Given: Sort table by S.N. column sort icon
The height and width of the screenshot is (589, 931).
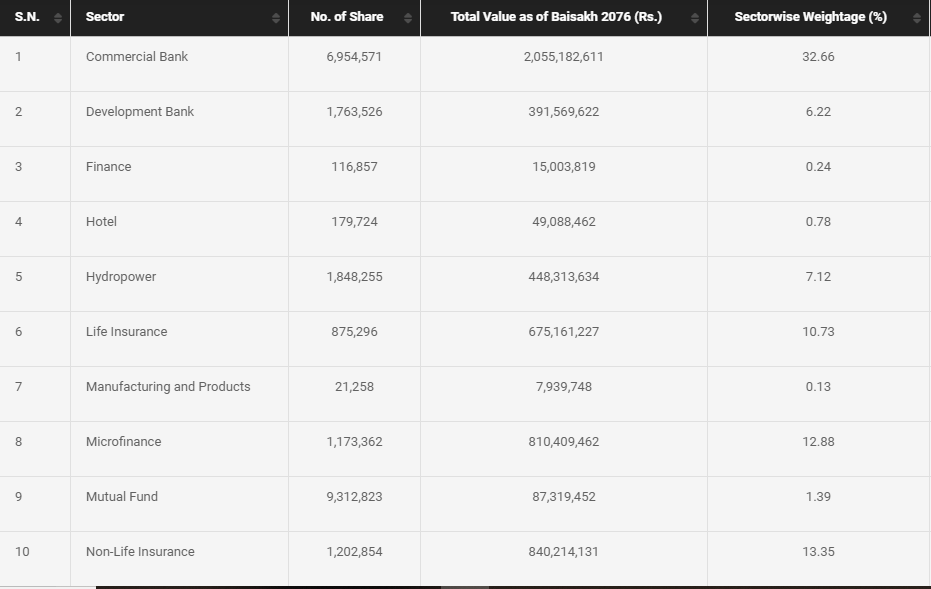Looking at the screenshot, I should pos(58,18).
